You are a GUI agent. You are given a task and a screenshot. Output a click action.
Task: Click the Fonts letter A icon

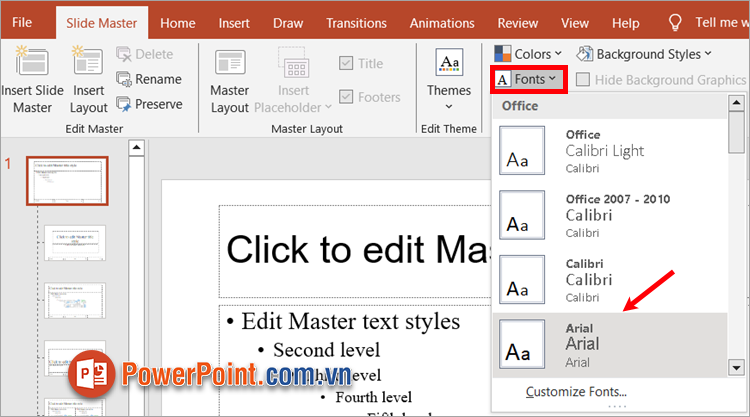click(x=502, y=79)
